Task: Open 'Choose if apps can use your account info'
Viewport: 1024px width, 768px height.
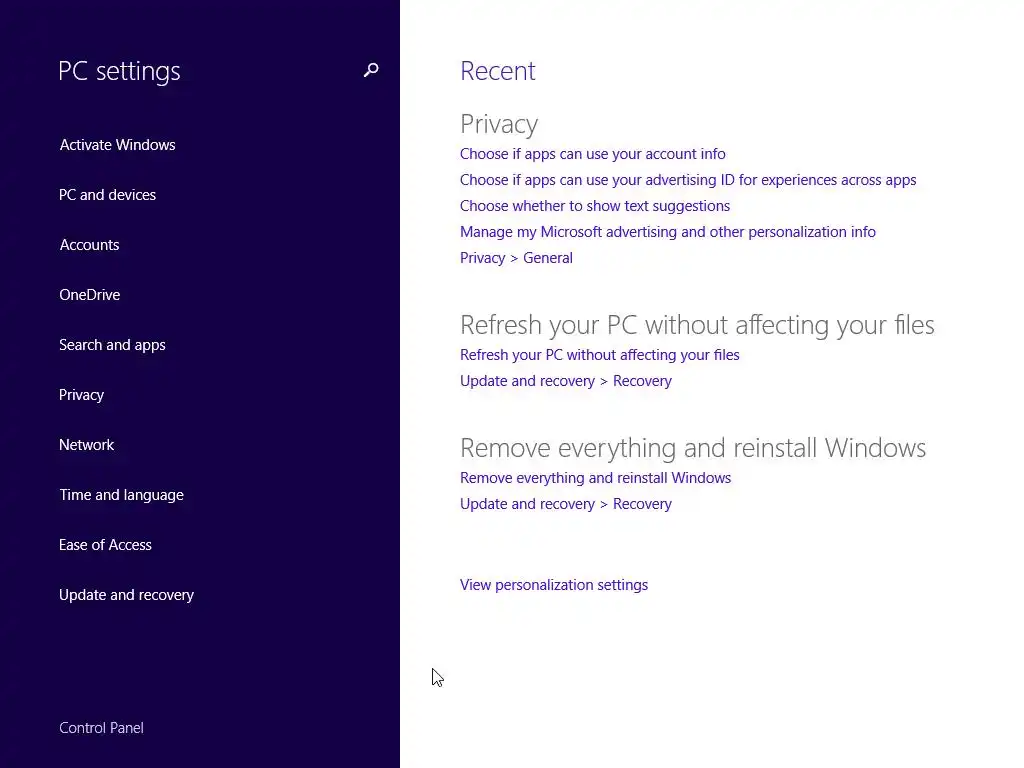Action: (592, 154)
